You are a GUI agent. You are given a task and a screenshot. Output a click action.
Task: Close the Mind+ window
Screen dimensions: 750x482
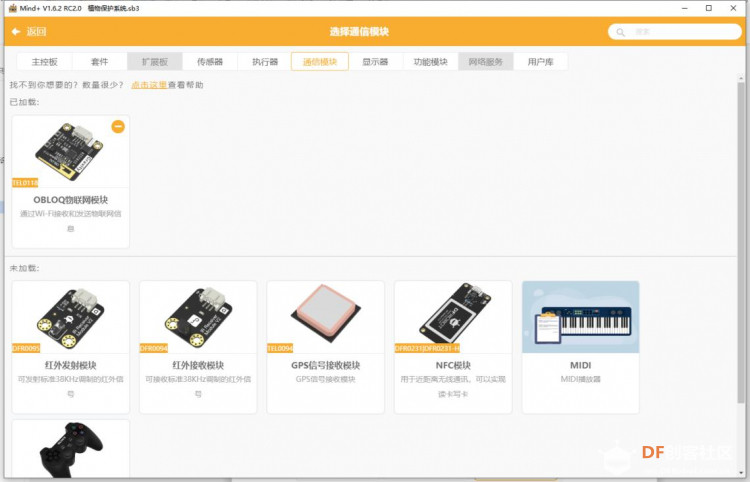(x=733, y=8)
